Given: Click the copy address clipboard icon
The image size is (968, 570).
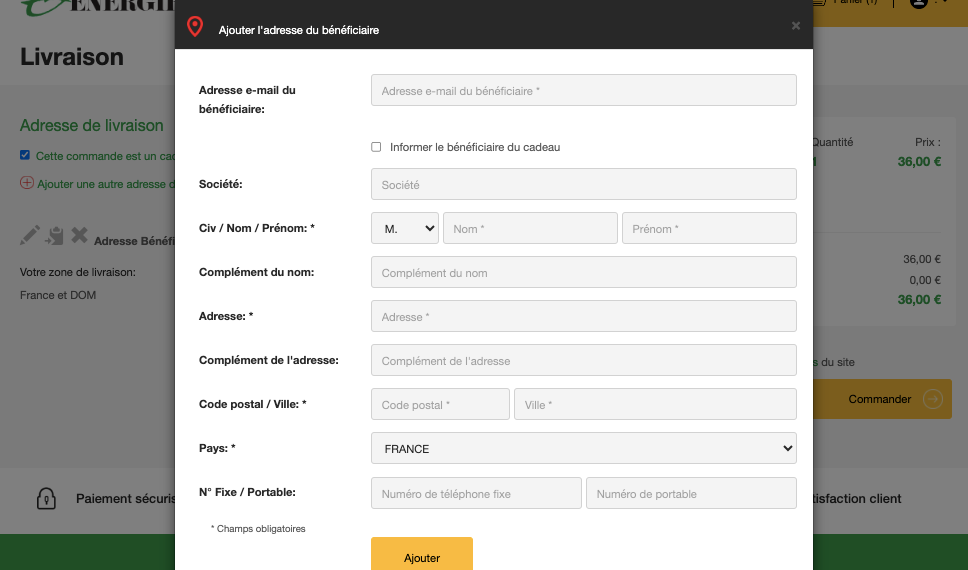Looking at the screenshot, I should click(x=55, y=236).
